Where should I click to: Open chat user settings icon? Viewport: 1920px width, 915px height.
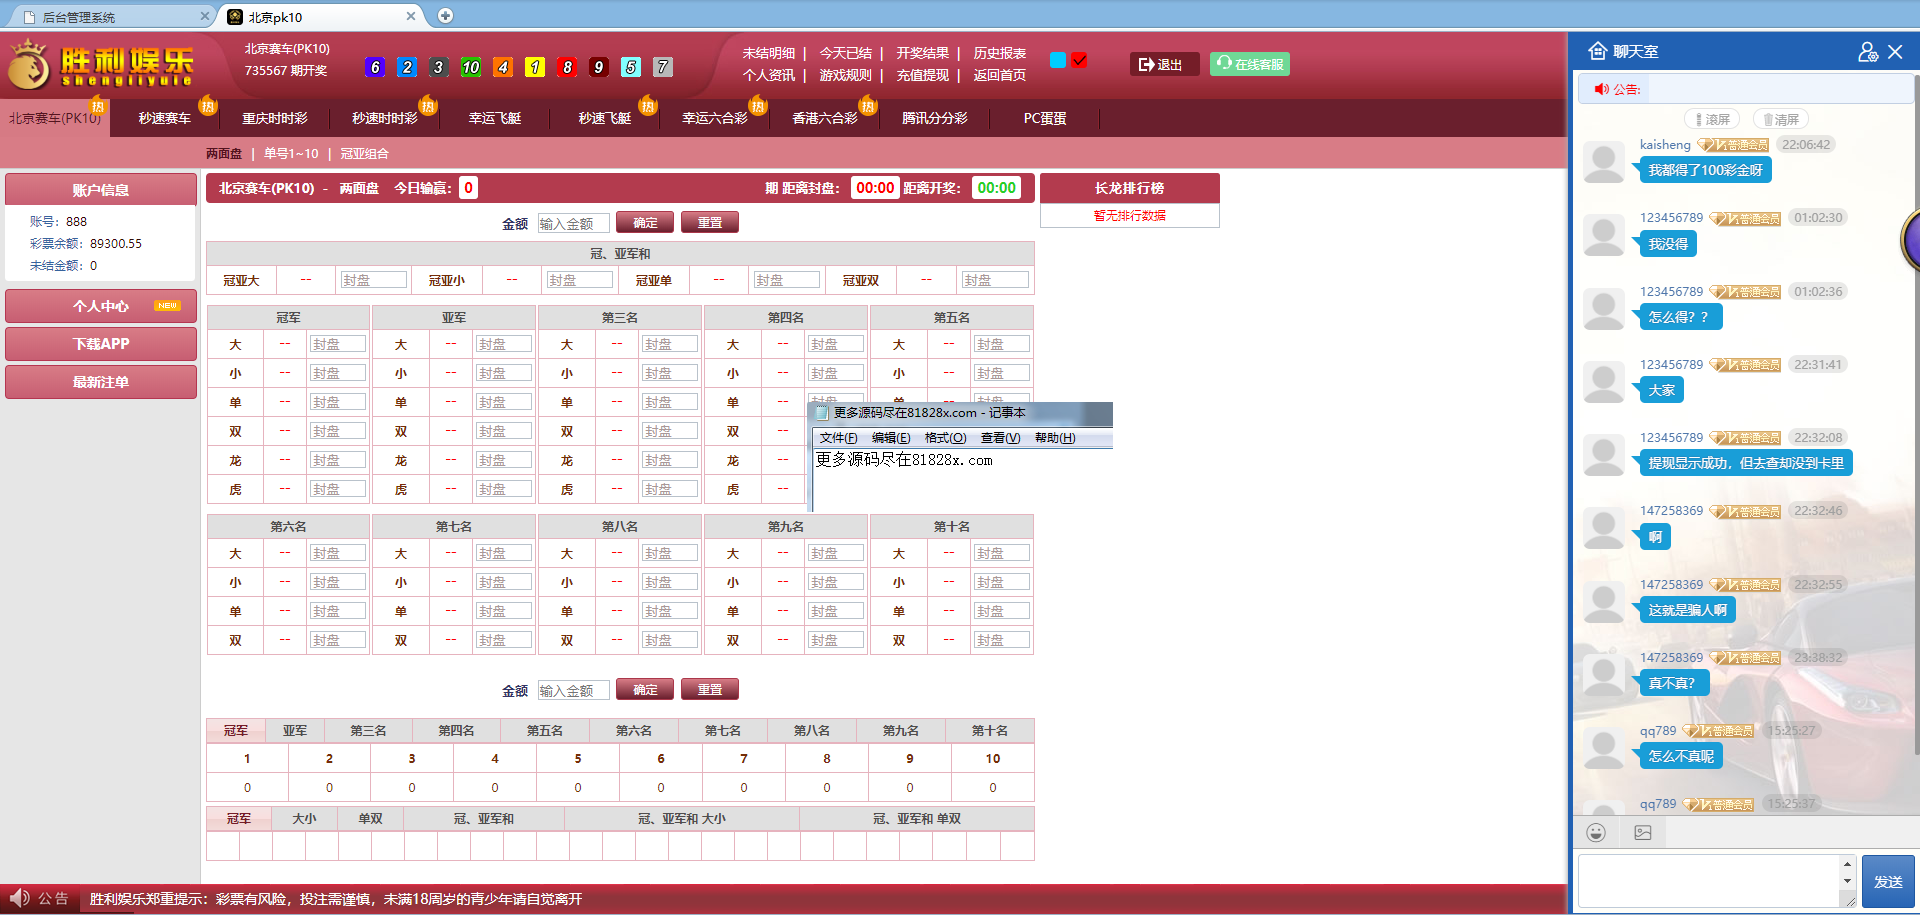(x=1867, y=52)
